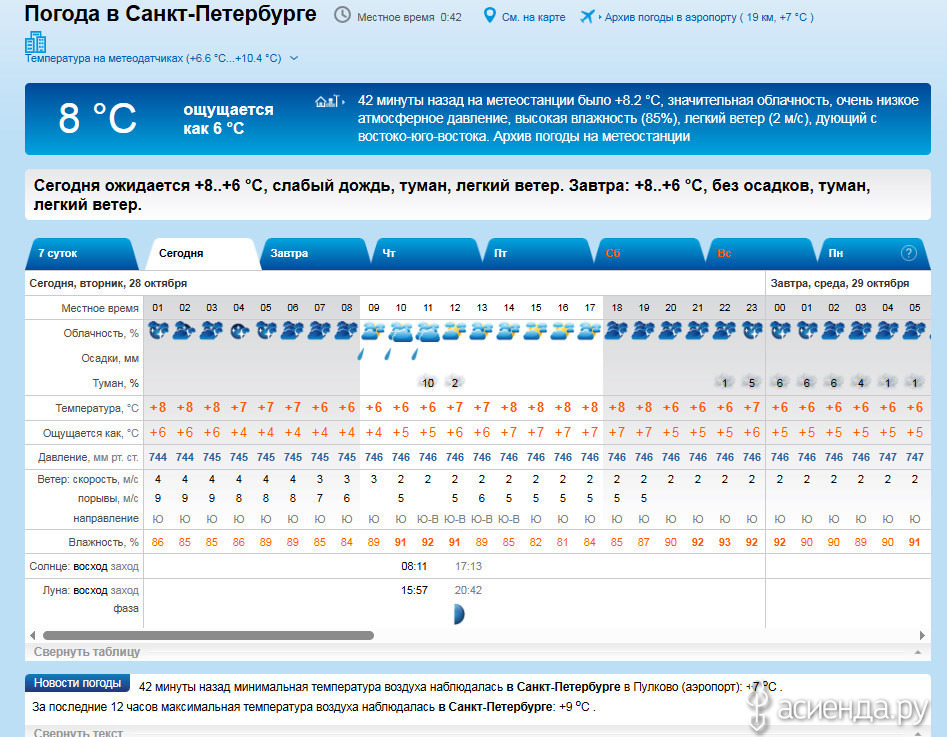Collapse table with 'Свернуть таблицу'

point(87,652)
